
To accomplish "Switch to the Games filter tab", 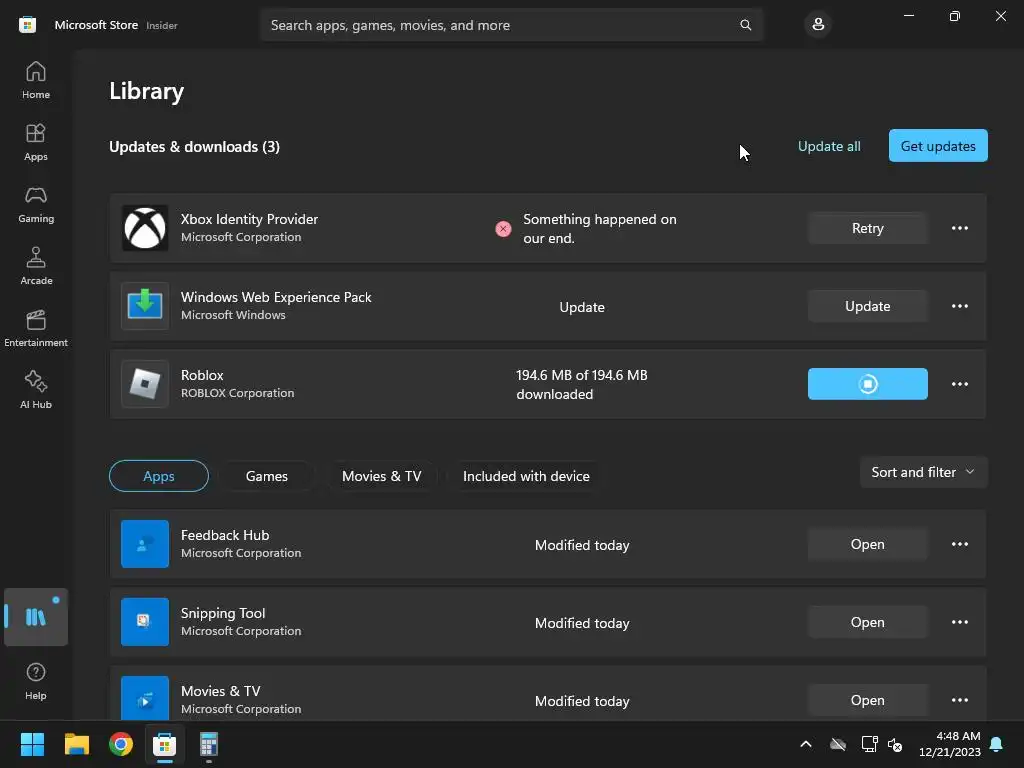I will click(x=266, y=476).
